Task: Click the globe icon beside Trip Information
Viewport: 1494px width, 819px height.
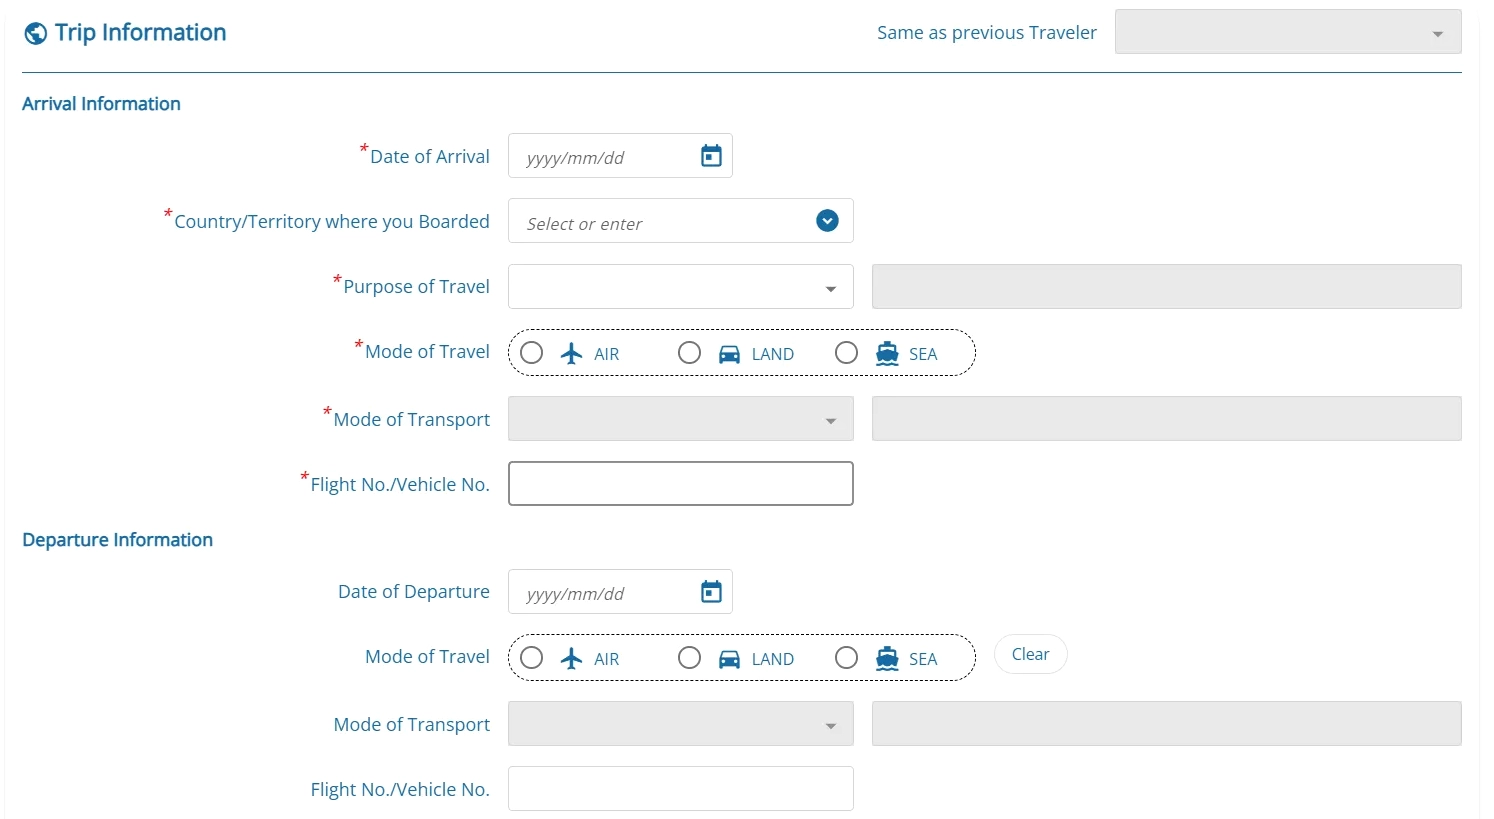Action: point(36,34)
